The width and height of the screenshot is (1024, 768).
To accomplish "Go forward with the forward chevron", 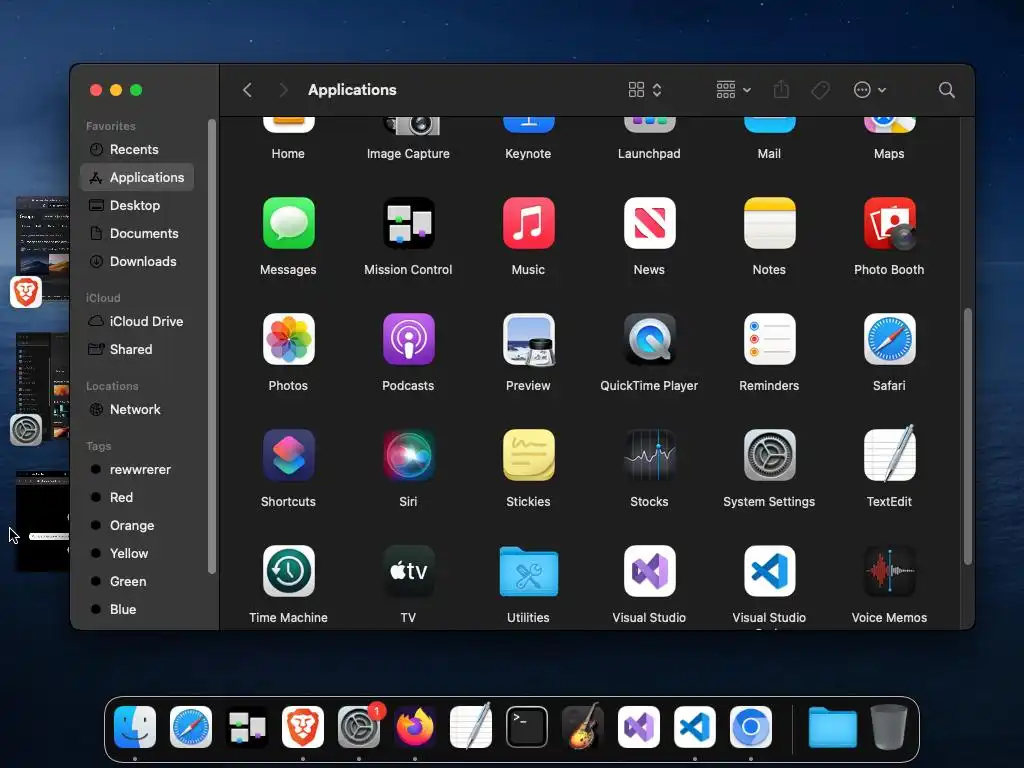I will (x=283, y=90).
